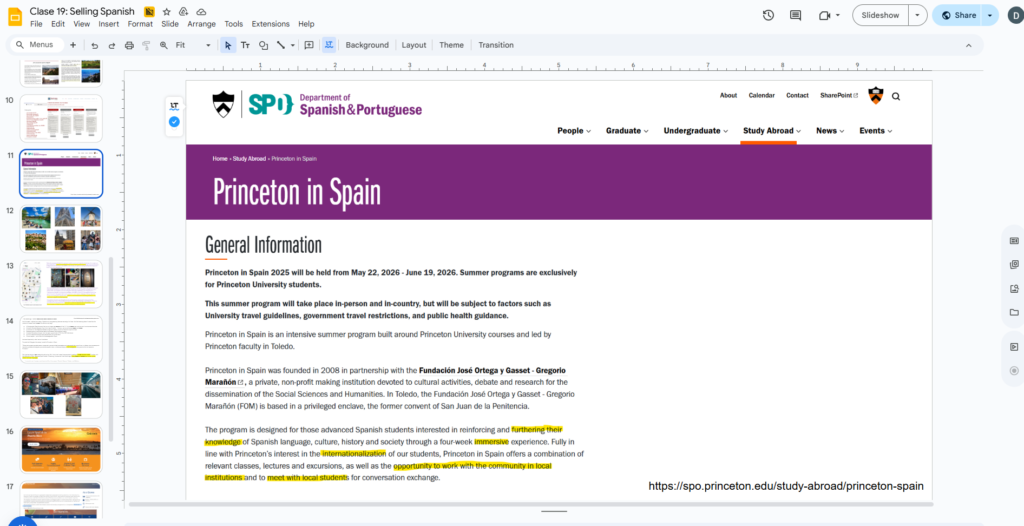Click the print icon in toolbar
Image resolution: width=1024 pixels, height=526 pixels.
[128, 45]
